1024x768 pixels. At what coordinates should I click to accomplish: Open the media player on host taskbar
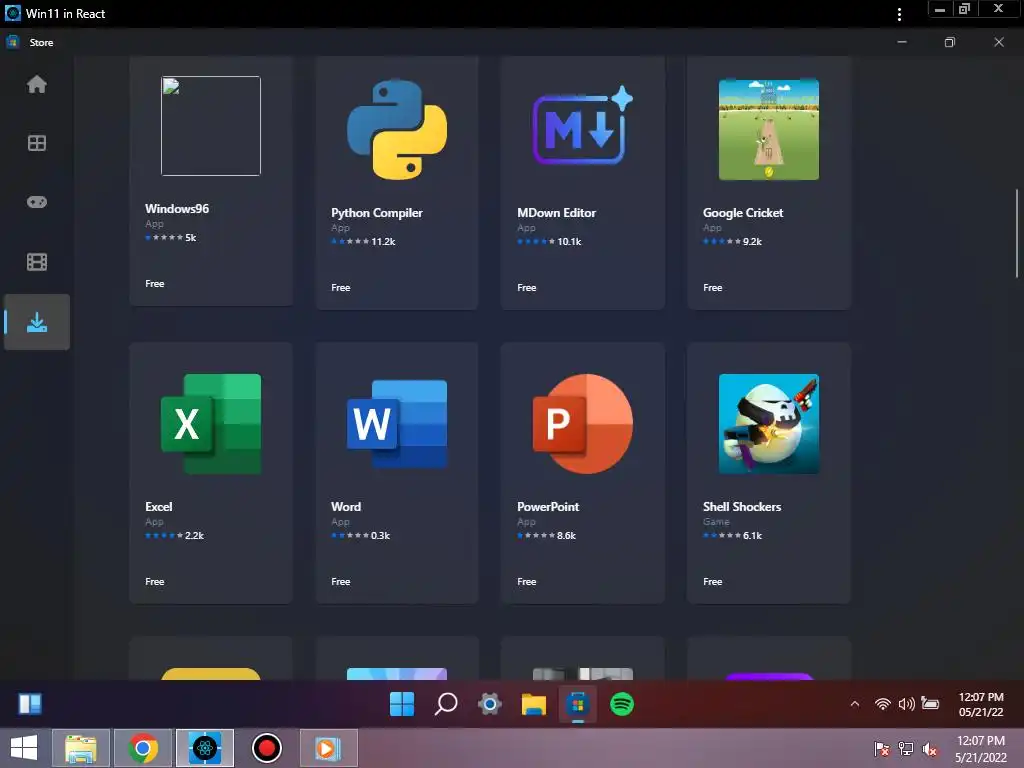click(328, 748)
